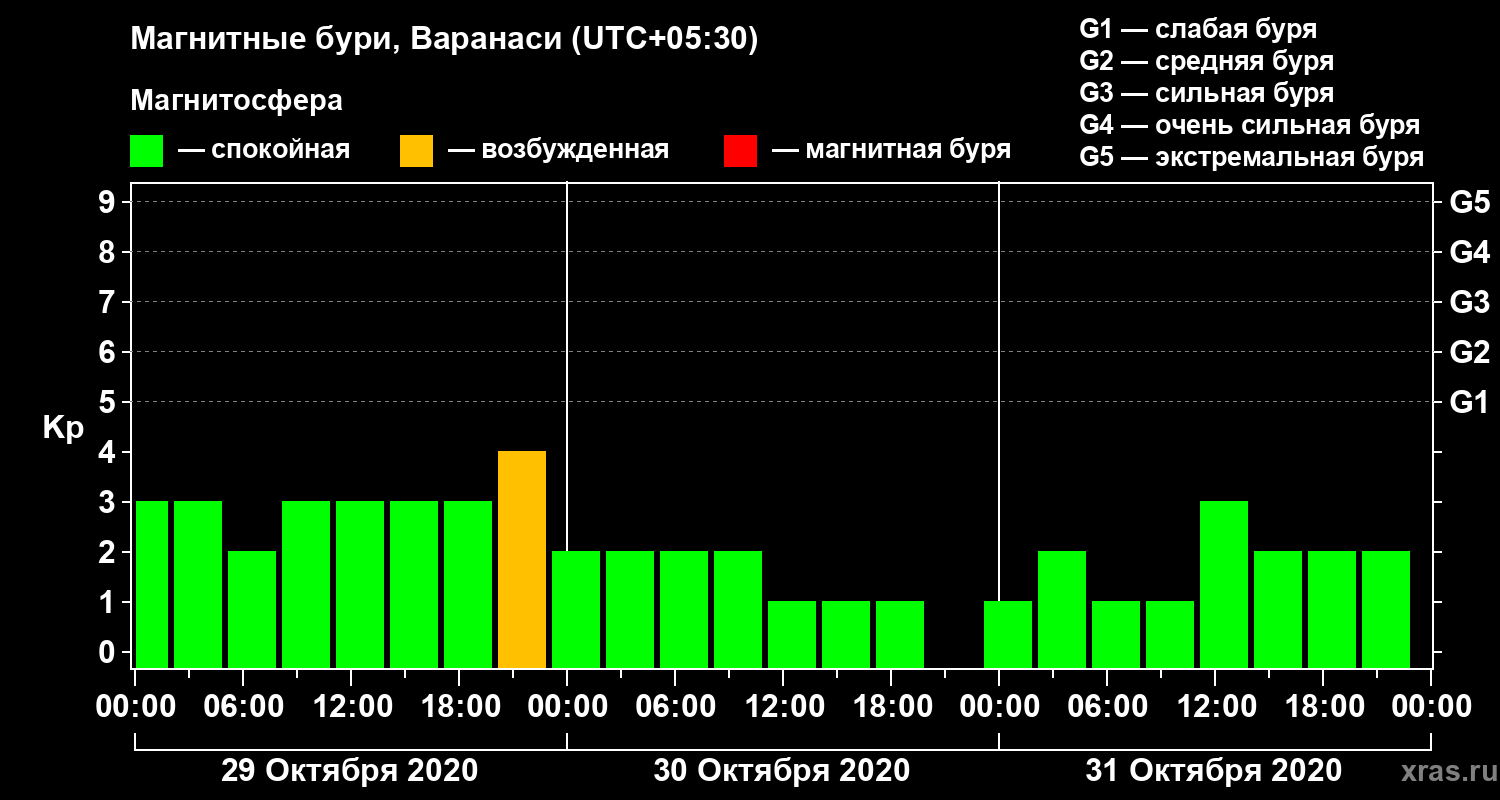Click the first green bar on 29 October

152,584
